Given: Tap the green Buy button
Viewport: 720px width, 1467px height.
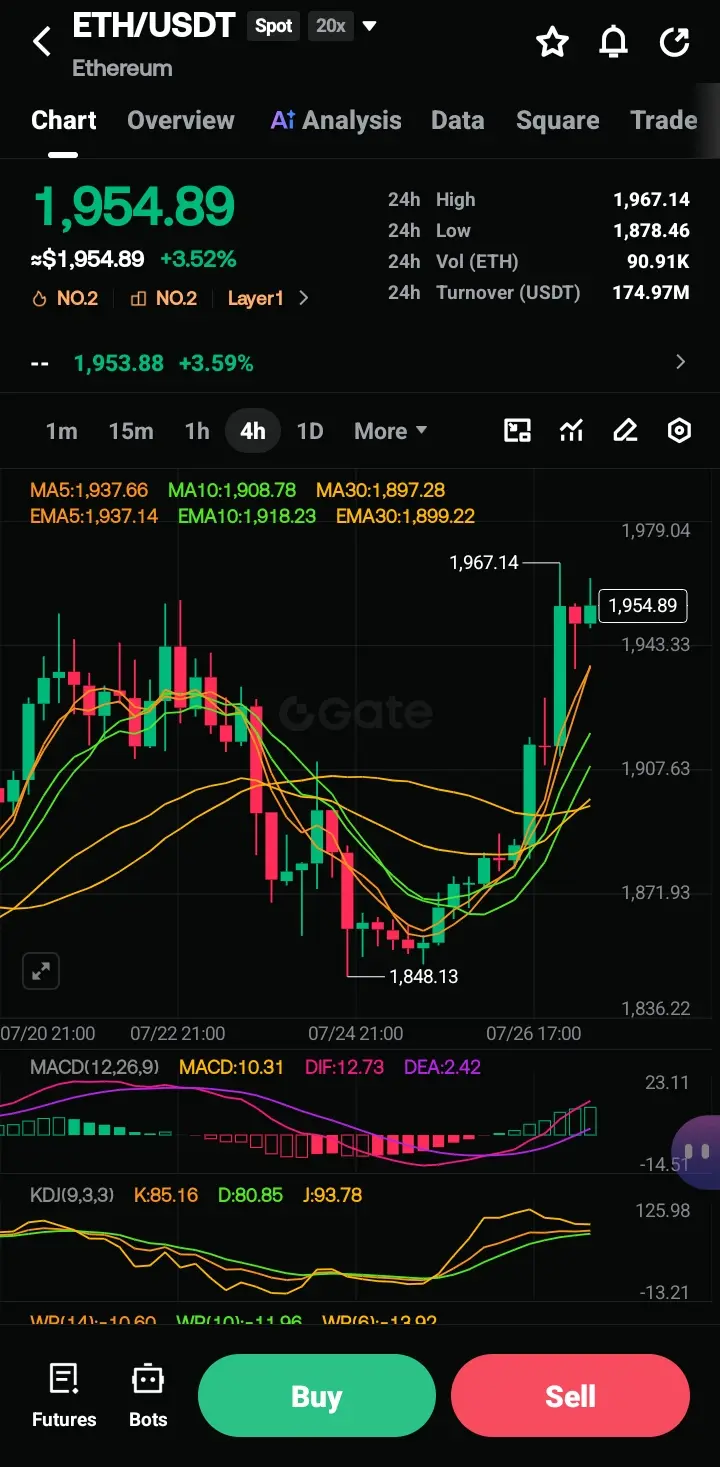Looking at the screenshot, I should click(317, 1396).
